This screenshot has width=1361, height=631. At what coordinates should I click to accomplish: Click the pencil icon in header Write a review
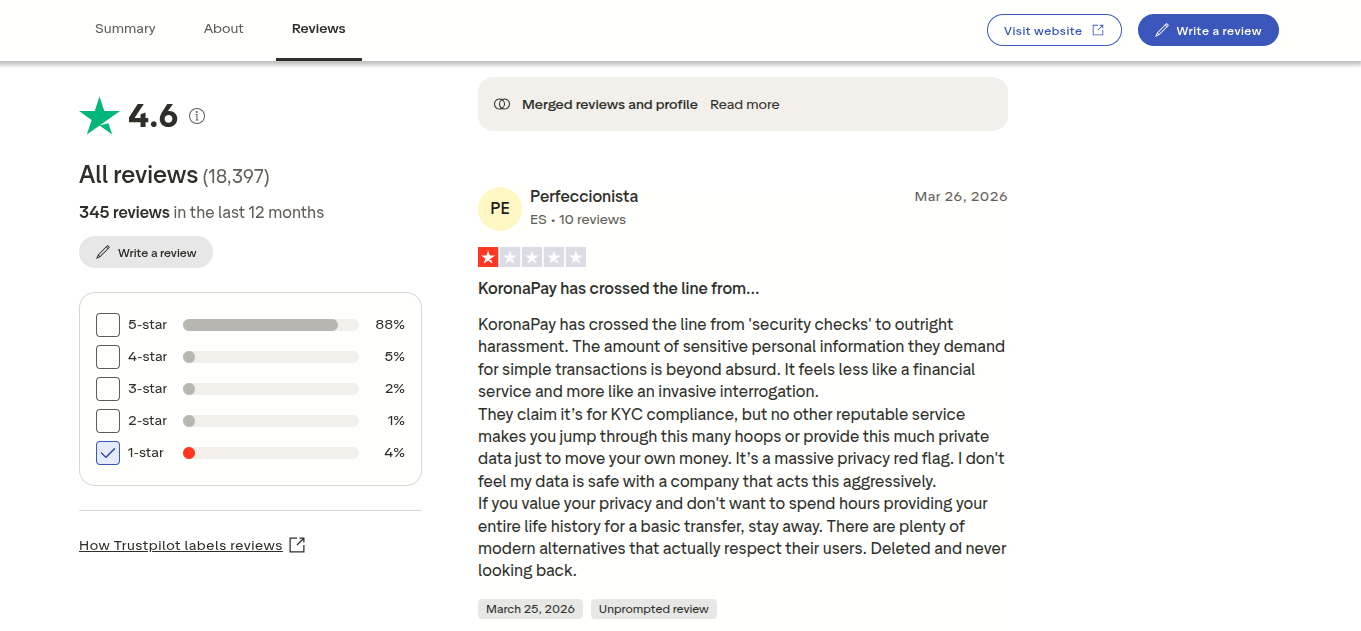(1161, 30)
